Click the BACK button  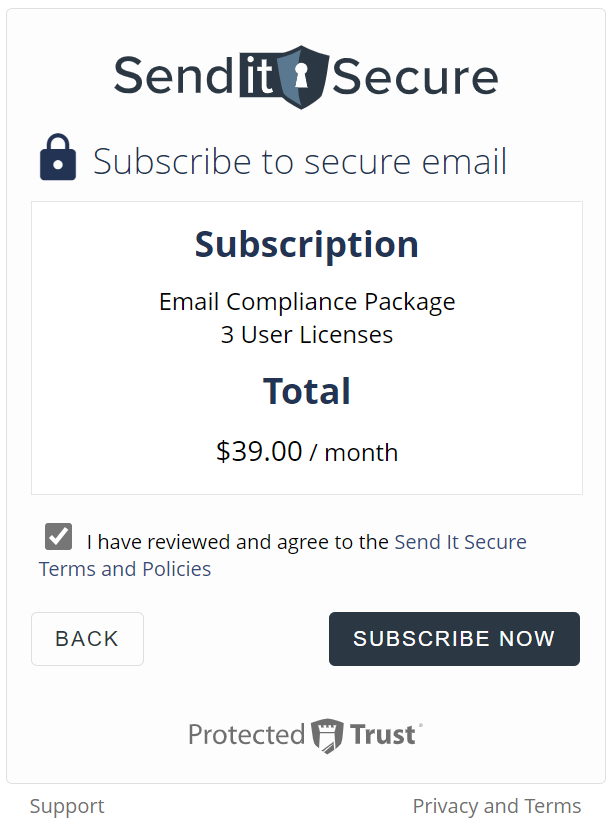coord(88,639)
